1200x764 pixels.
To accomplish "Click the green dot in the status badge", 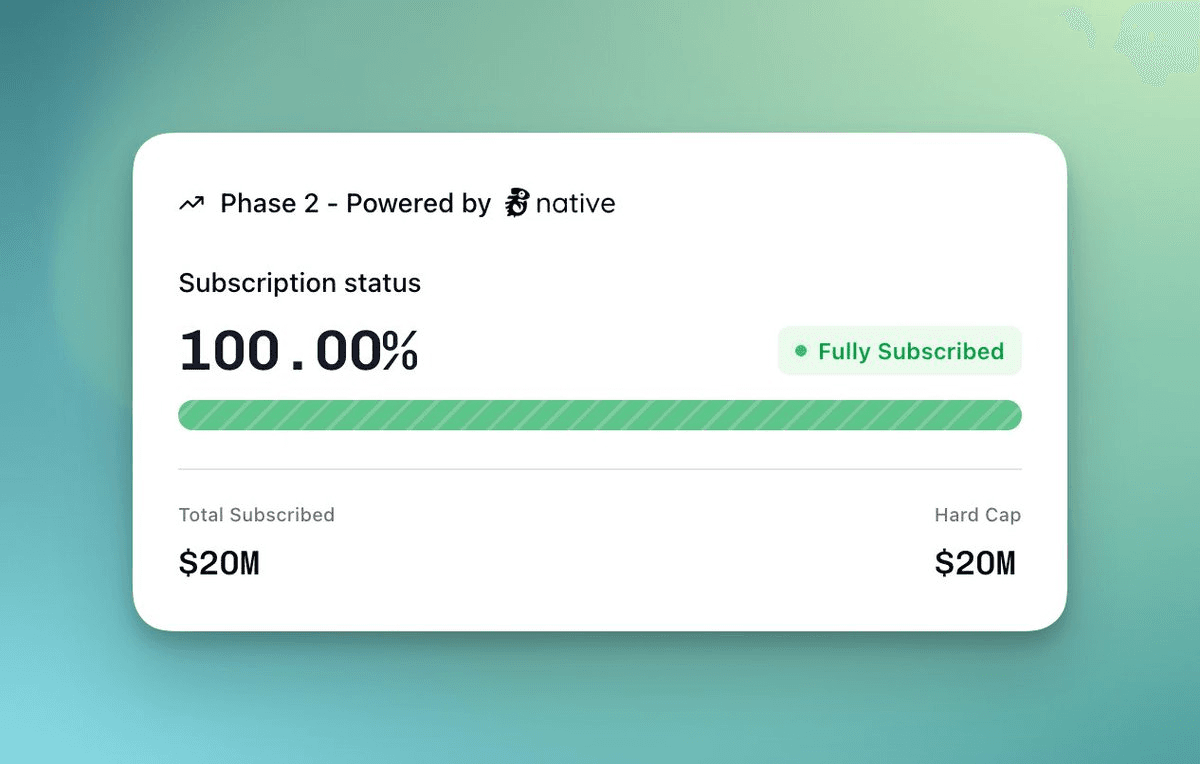I will point(801,351).
